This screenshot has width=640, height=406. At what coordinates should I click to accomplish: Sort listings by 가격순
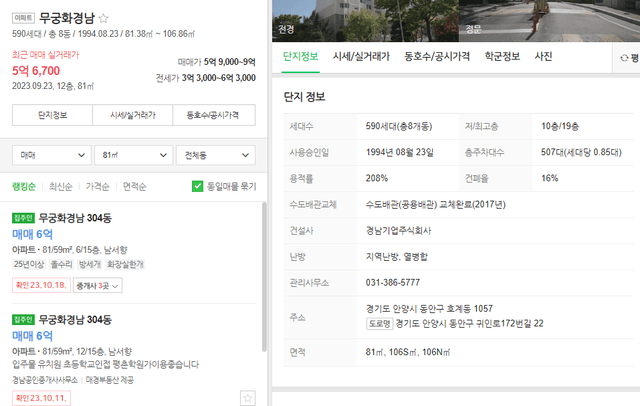98,186
